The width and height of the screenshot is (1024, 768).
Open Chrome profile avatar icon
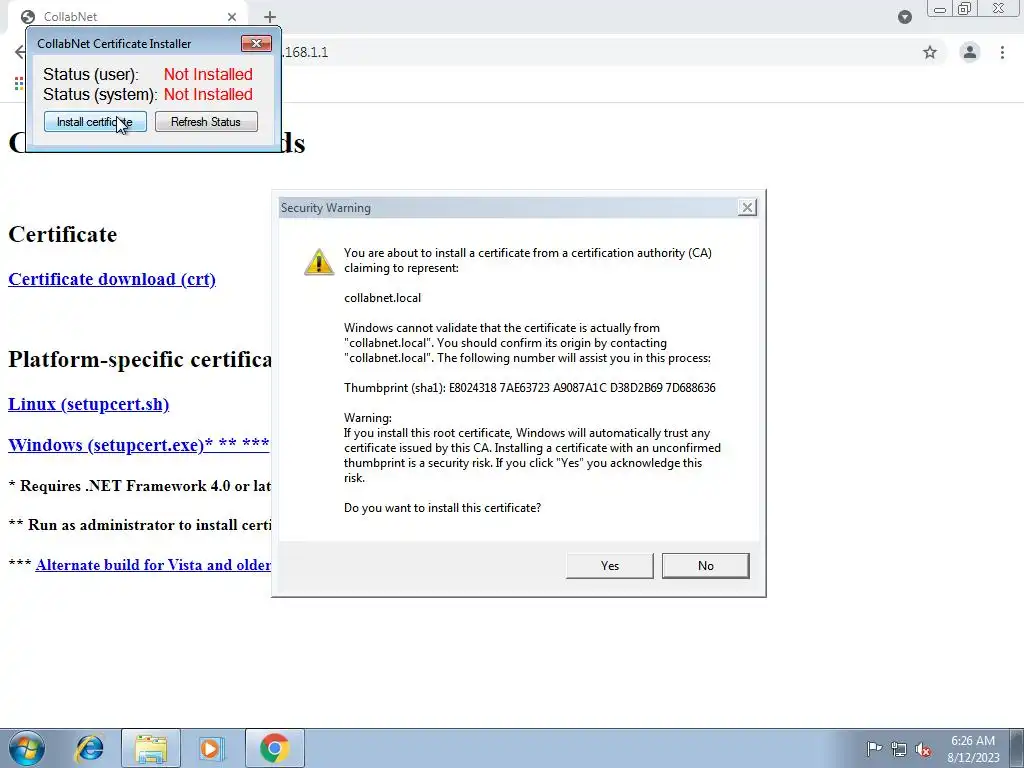coord(970,52)
